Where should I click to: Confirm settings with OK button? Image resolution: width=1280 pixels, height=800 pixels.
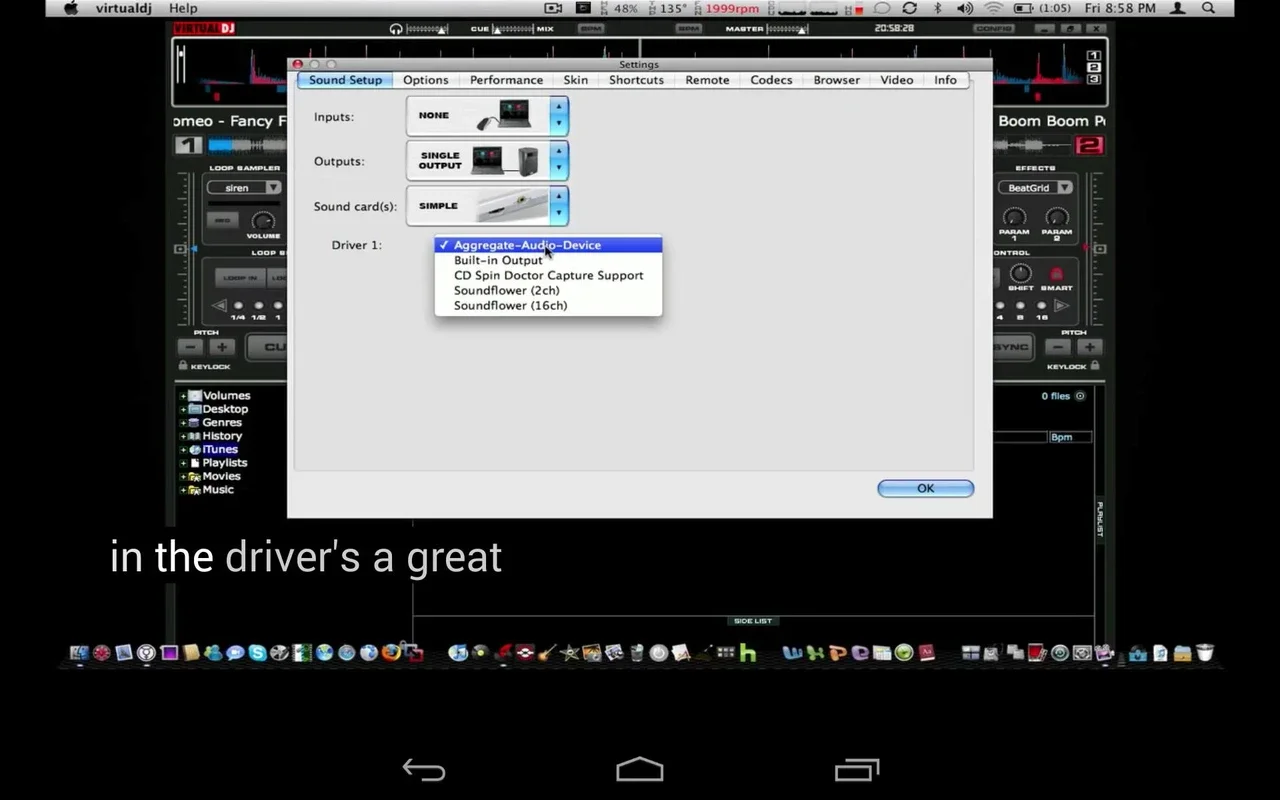point(925,488)
